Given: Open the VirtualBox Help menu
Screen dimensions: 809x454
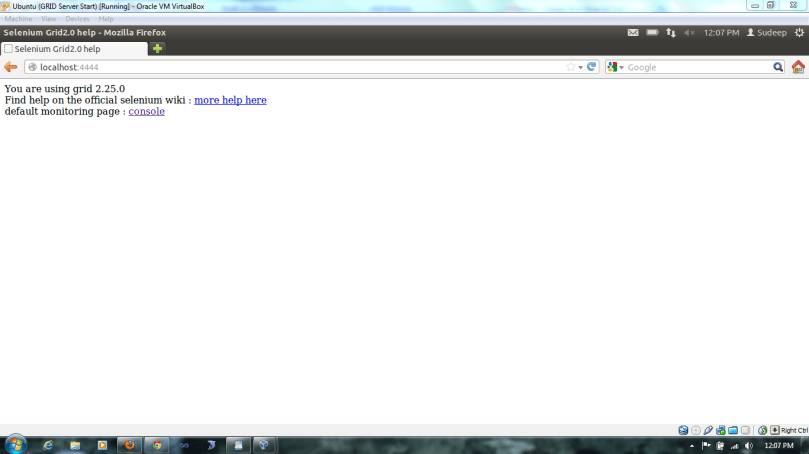Looking at the screenshot, I should coord(106,19).
